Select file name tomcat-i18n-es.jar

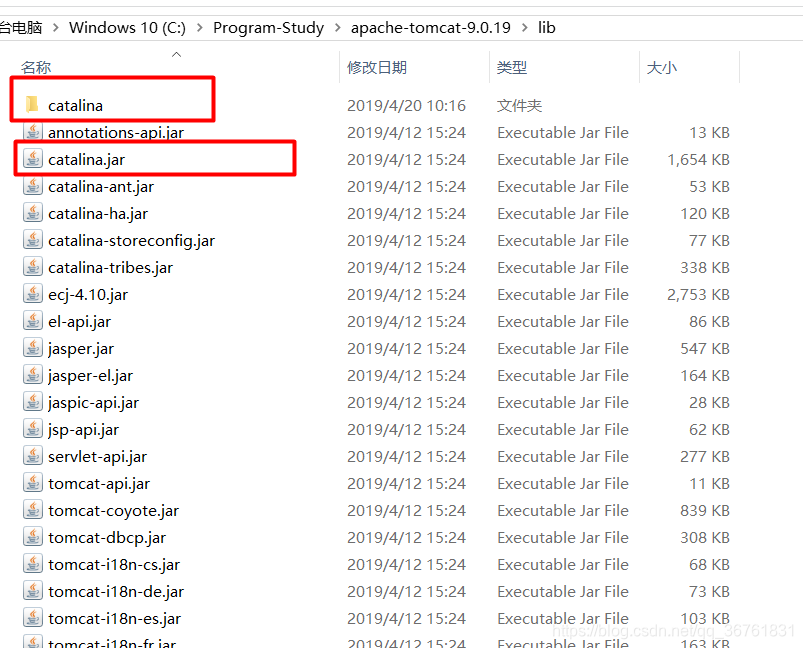[x=114, y=619]
